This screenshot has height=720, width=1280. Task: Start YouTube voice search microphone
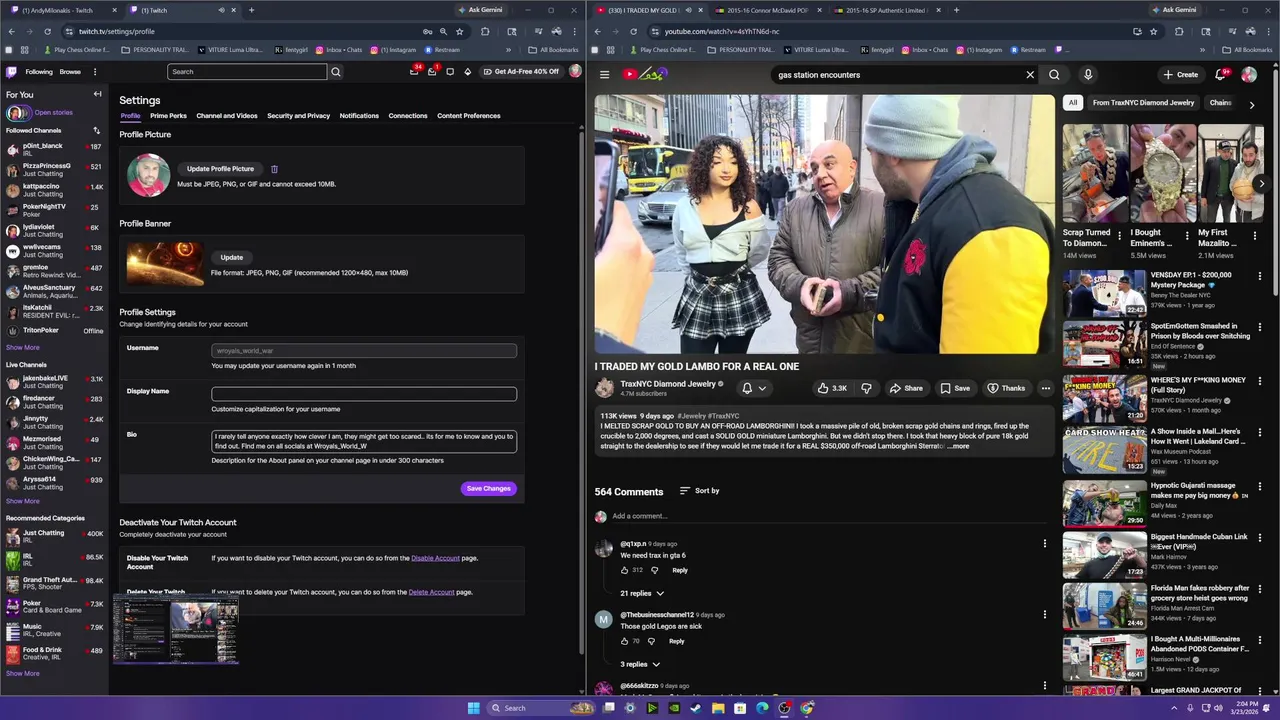coord(1088,75)
